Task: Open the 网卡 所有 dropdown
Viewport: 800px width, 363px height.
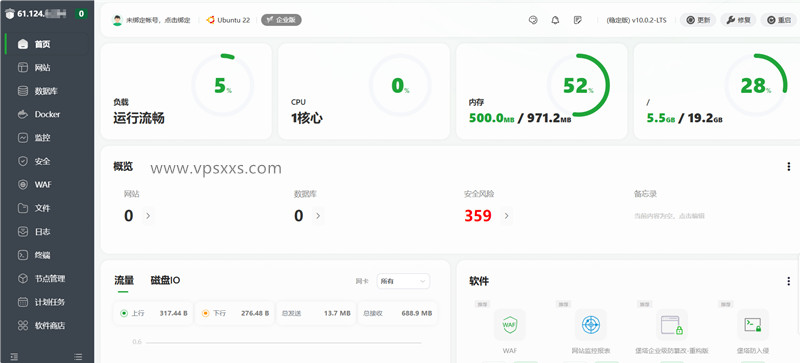Action: (x=403, y=281)
